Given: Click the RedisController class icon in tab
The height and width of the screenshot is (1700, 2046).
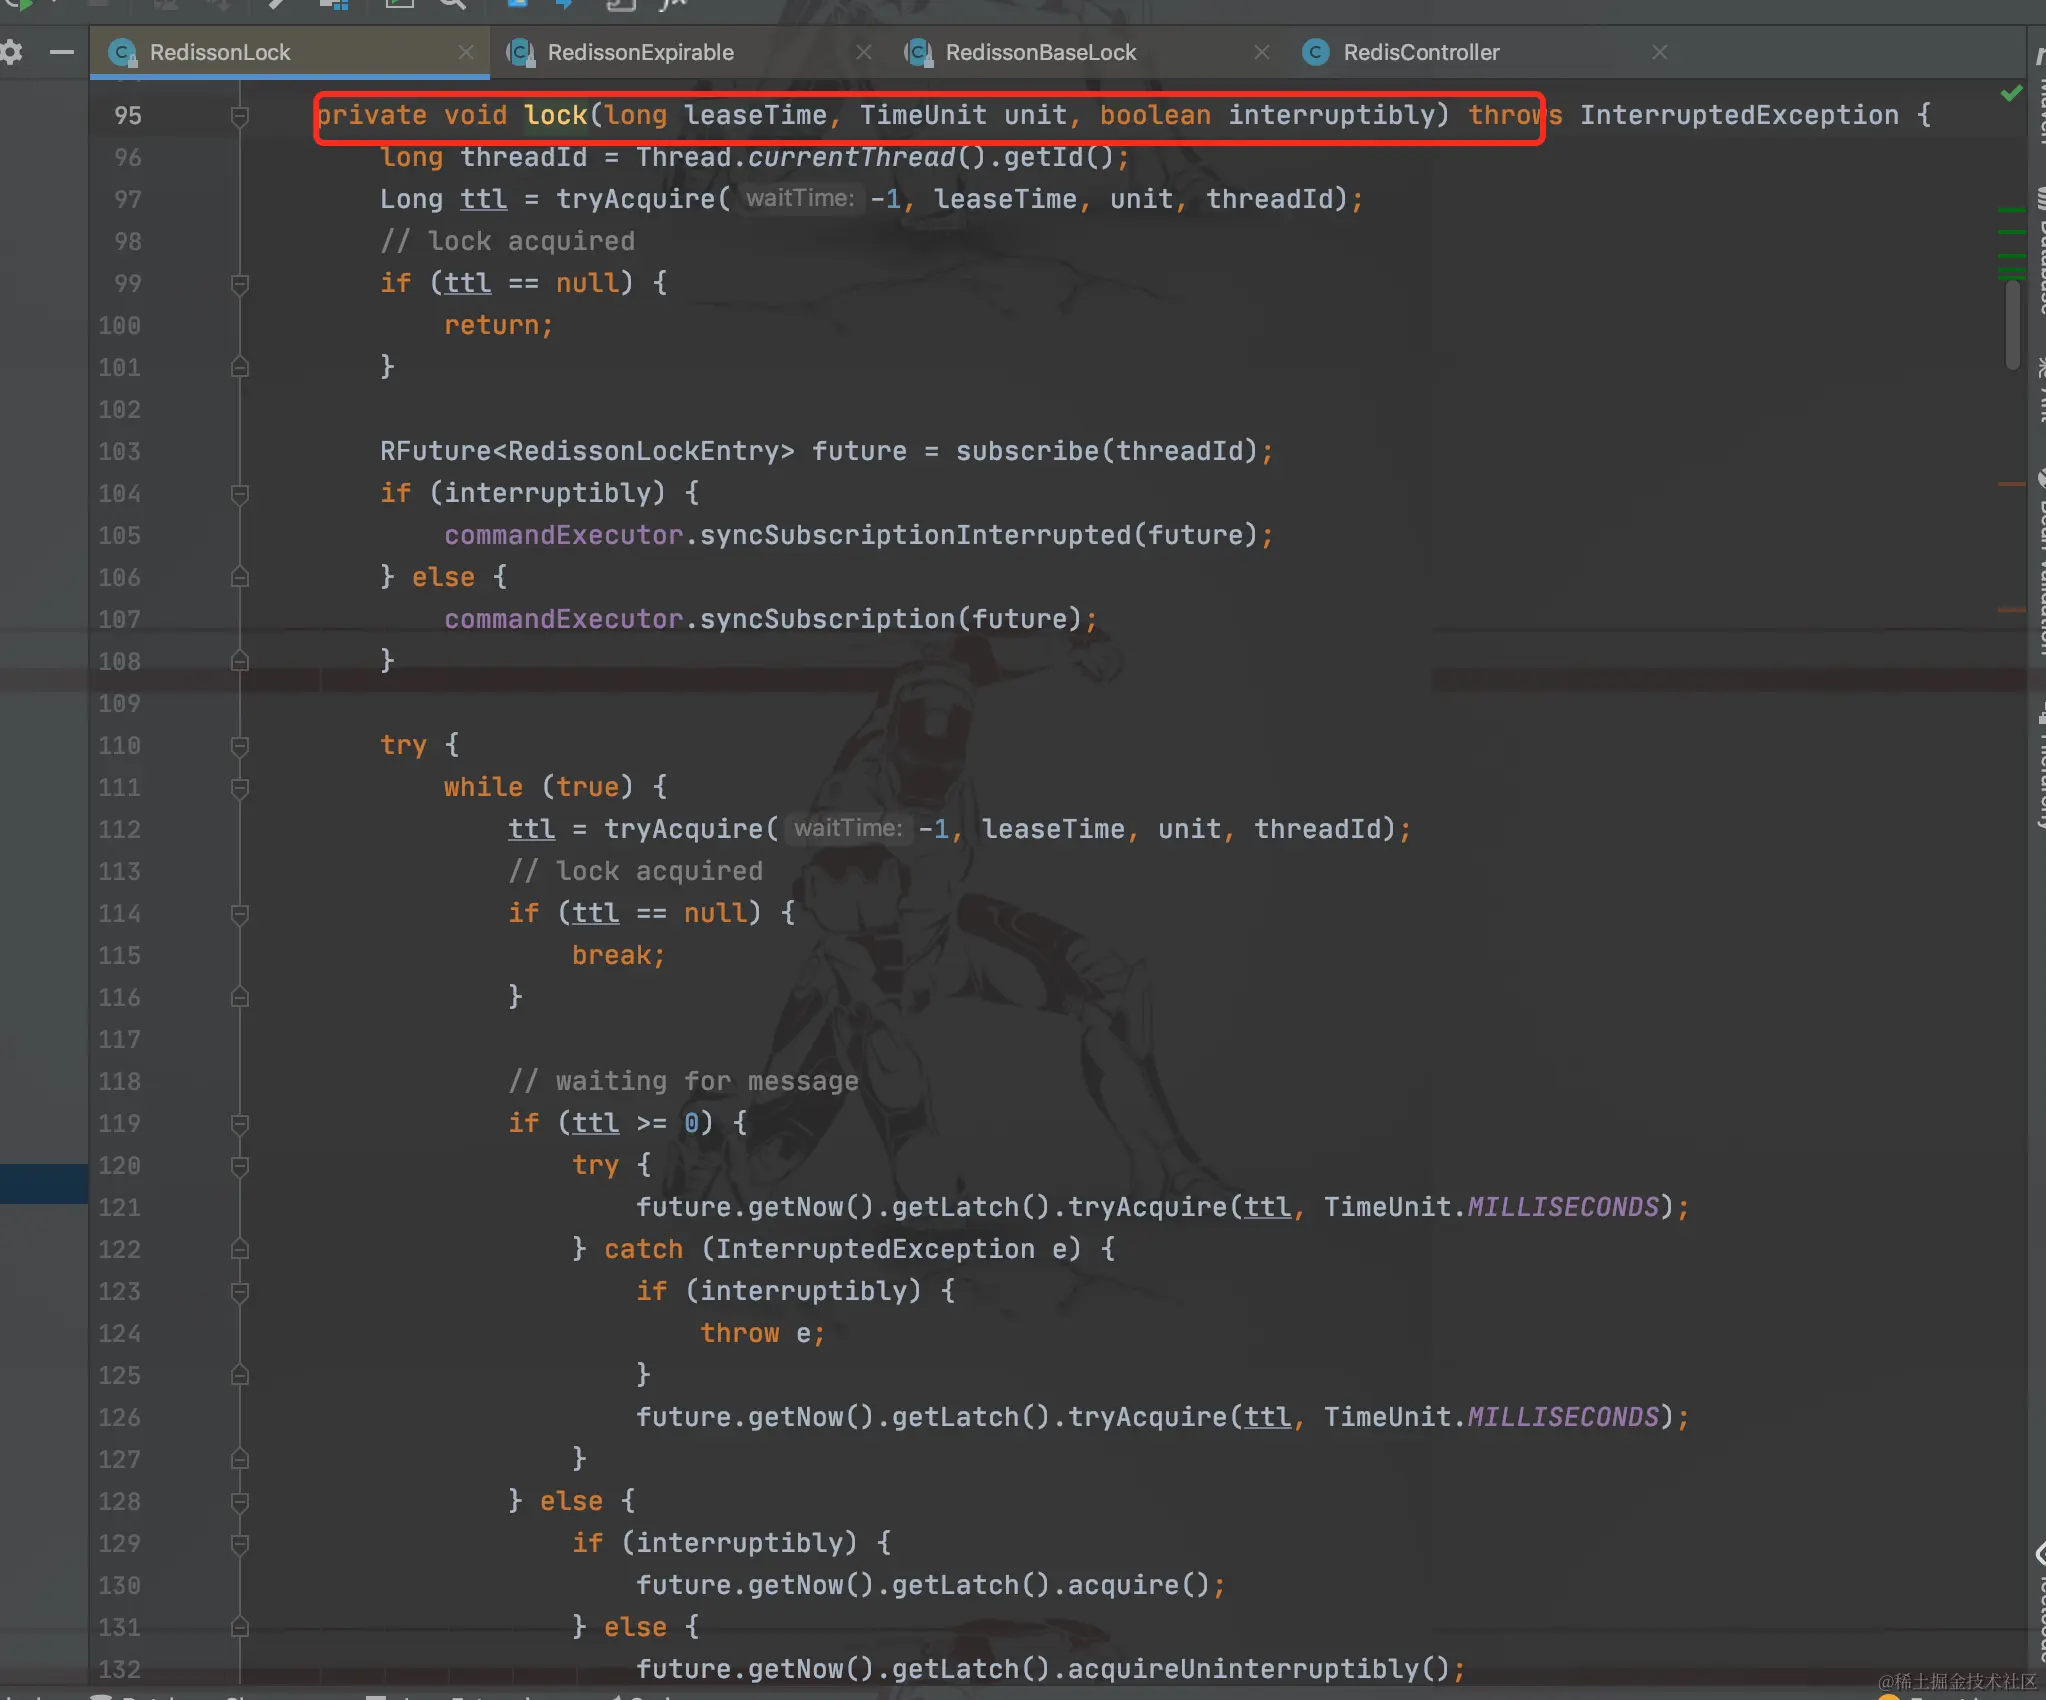Looking at the screenshot, I should (x=1316, y=52).
